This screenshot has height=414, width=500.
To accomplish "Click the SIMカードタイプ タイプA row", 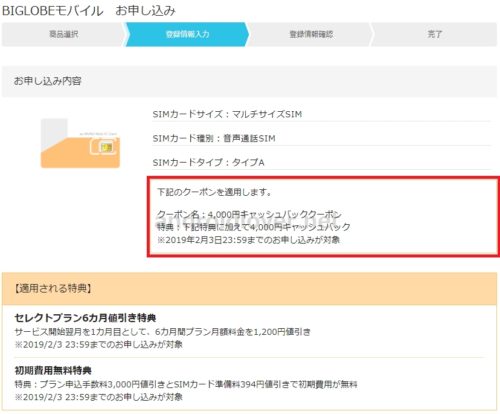I will click(322, 162).
